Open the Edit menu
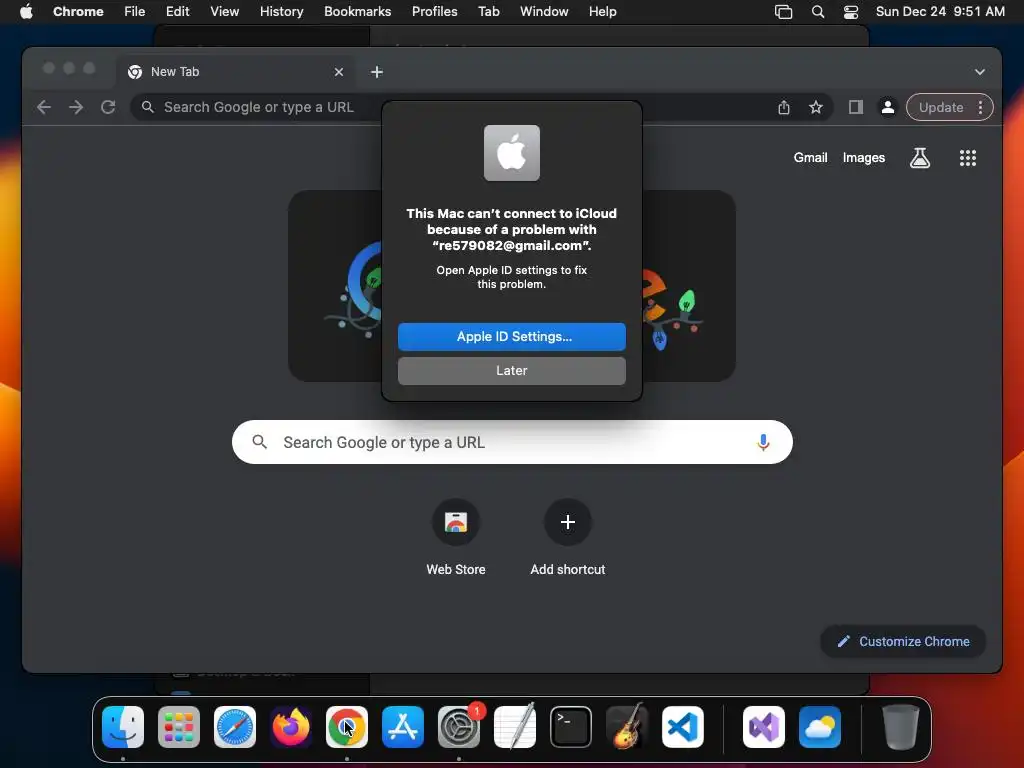Viewport: 1024px width, 768px height. click(177, 11)
